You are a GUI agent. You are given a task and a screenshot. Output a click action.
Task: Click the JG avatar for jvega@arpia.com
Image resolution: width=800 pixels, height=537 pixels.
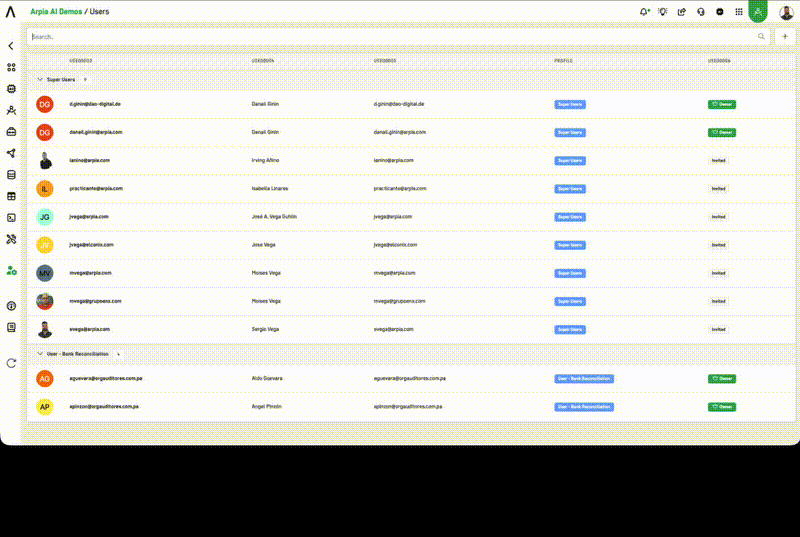[x=45, y=217]
